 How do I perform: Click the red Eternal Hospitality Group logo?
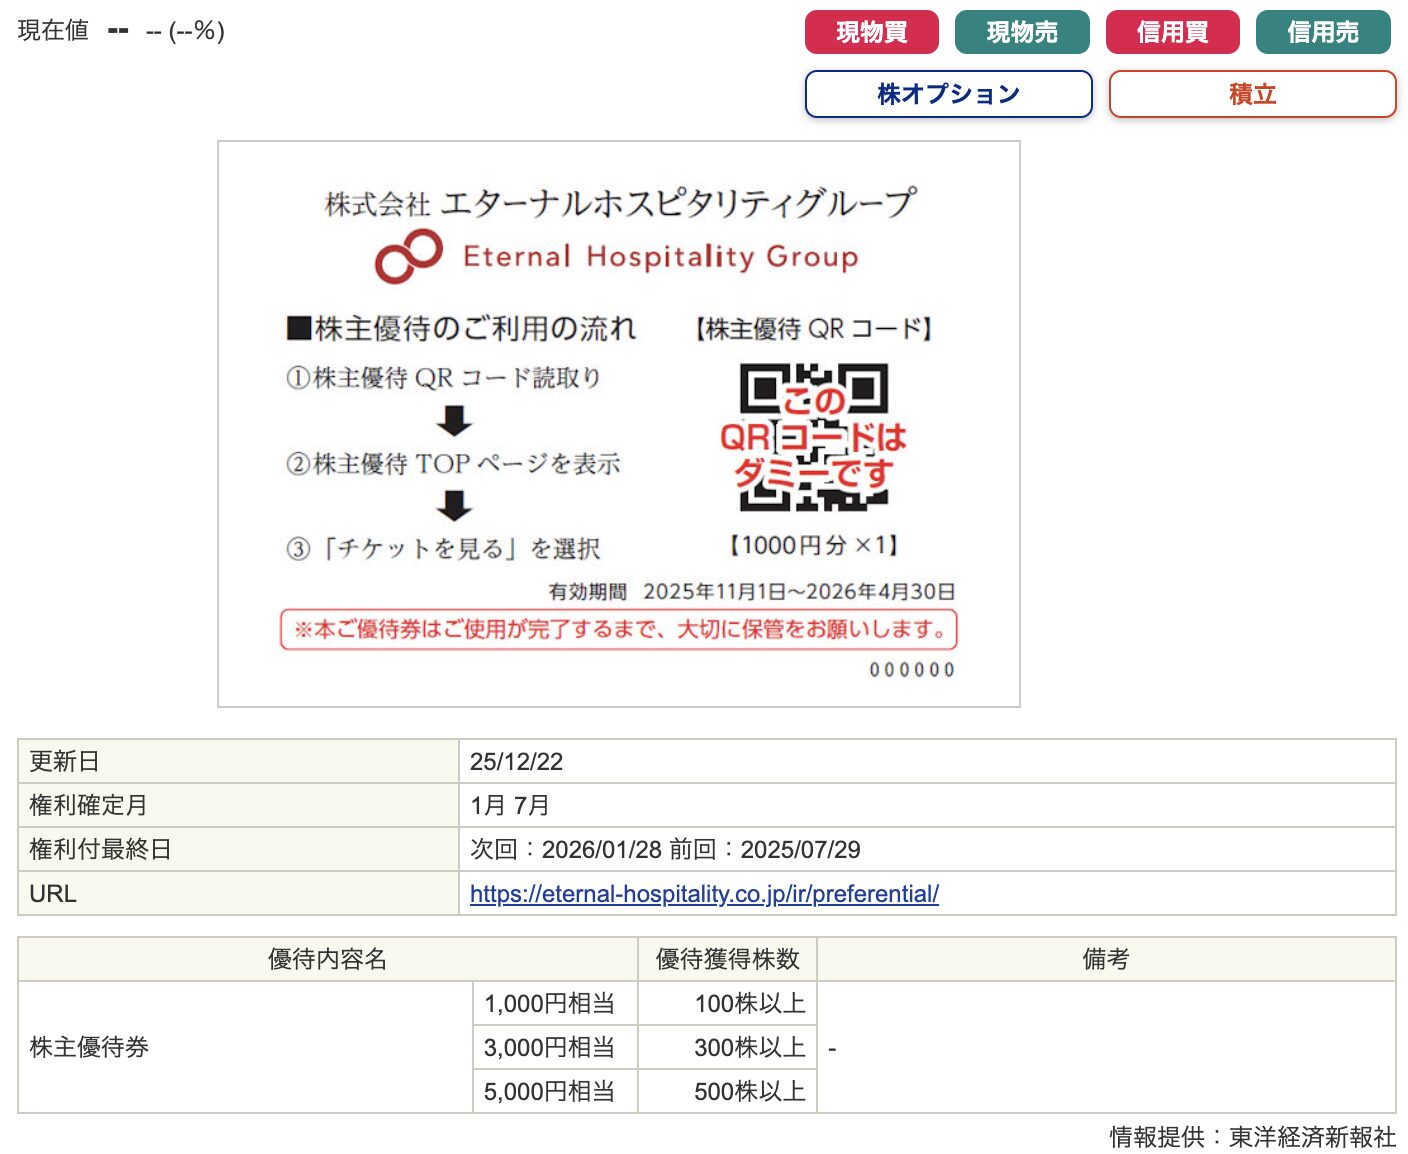coord(409,256)
